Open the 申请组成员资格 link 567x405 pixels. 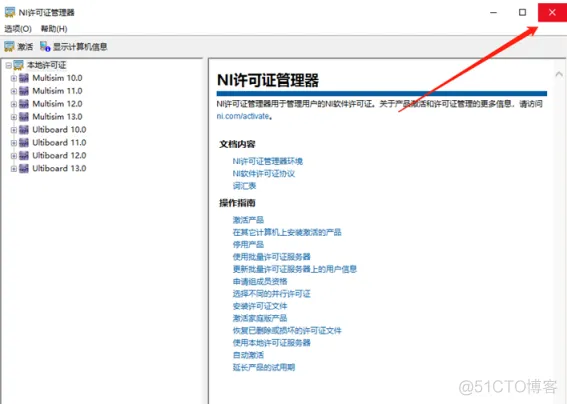(x=260, y=281)
